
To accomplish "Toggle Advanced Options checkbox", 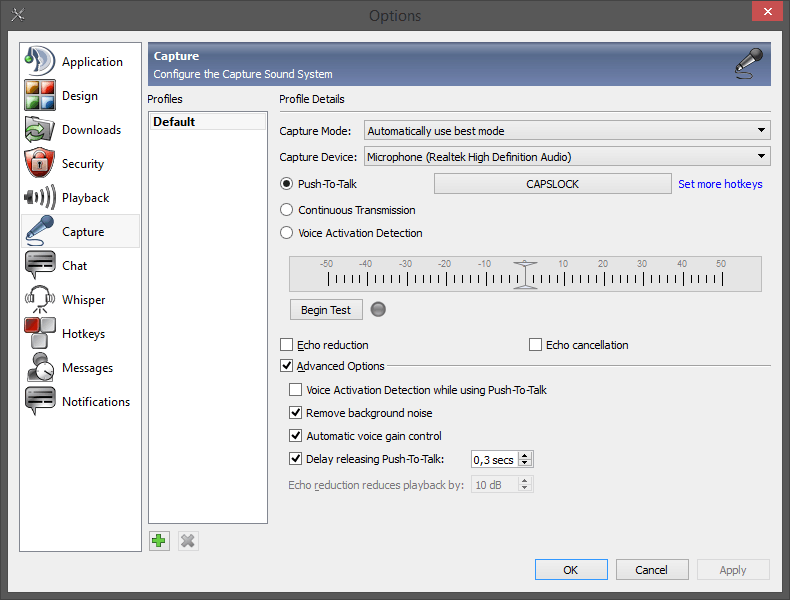I will (x=286, y=366).
